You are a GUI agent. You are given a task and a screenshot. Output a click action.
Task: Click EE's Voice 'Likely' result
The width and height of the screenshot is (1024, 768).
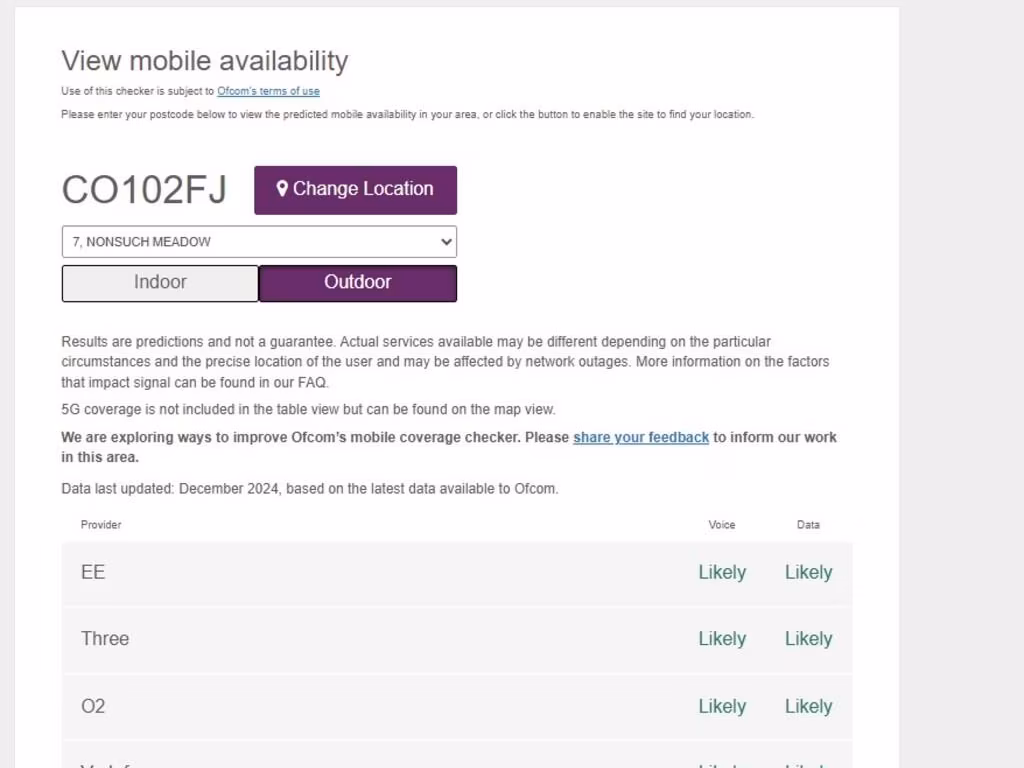[722, 573]
